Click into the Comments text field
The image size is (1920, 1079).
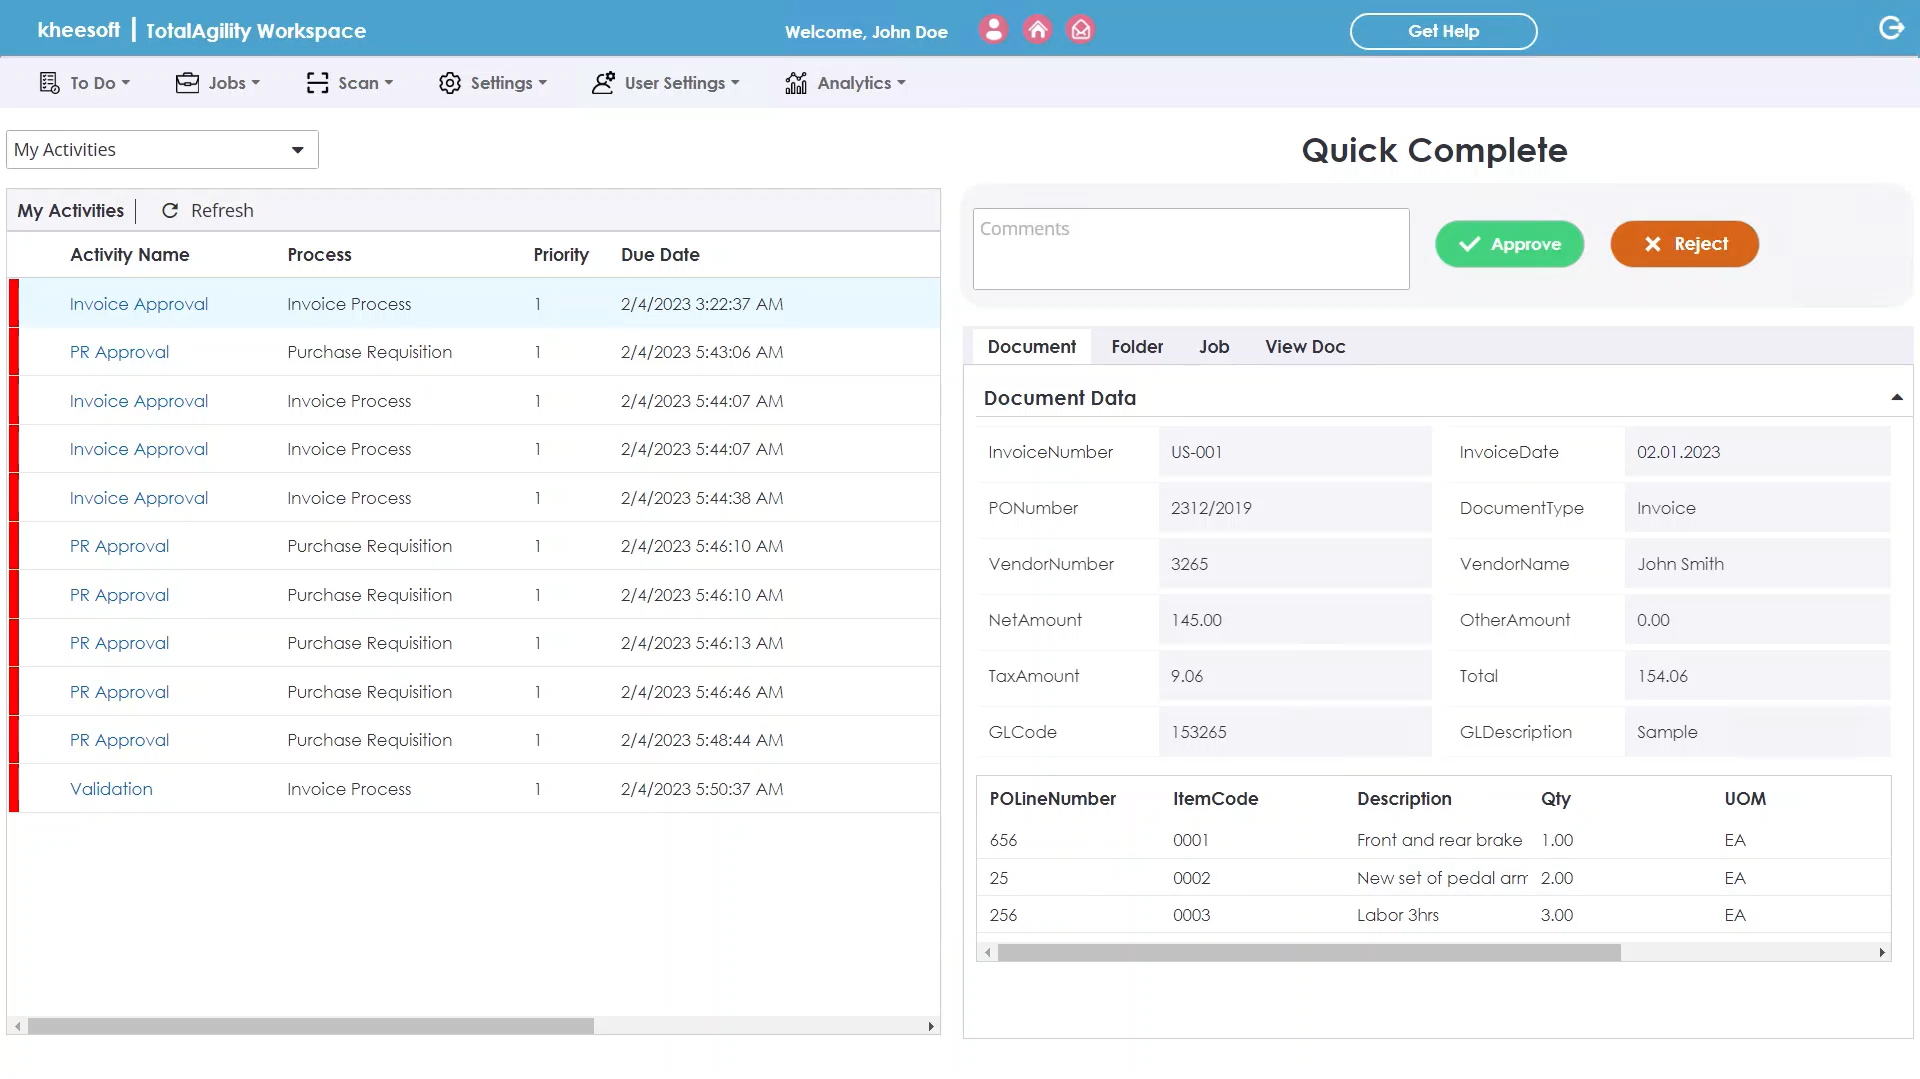1190,250
